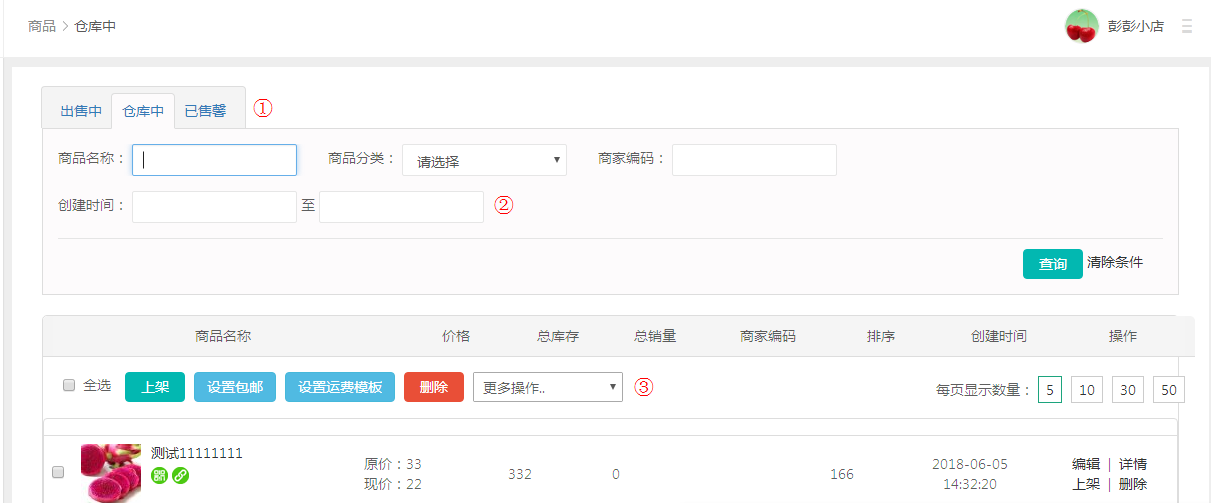Tick the 全选 select-all checkbox
Screen dimensions: 1211x503
point(69,385)
